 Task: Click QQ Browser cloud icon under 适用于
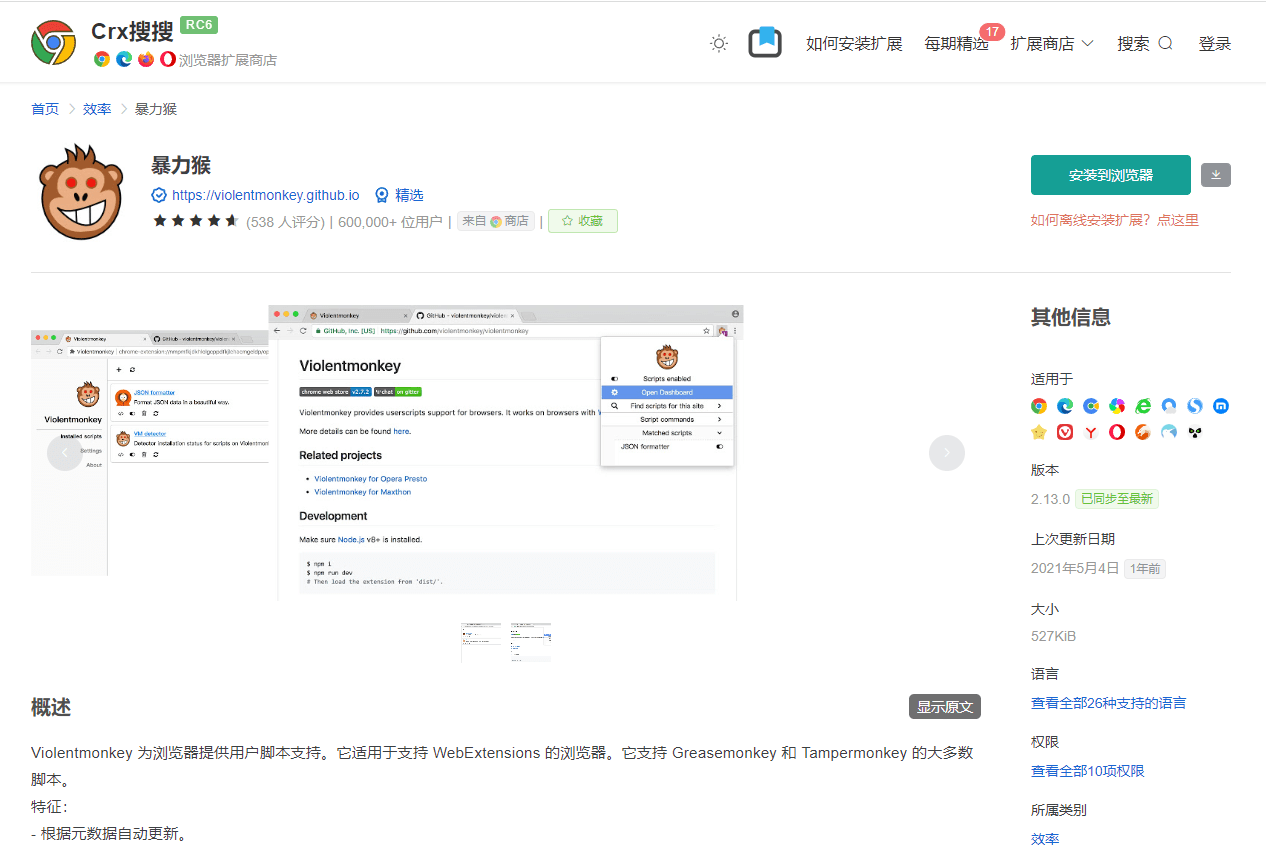[1169, 406]
